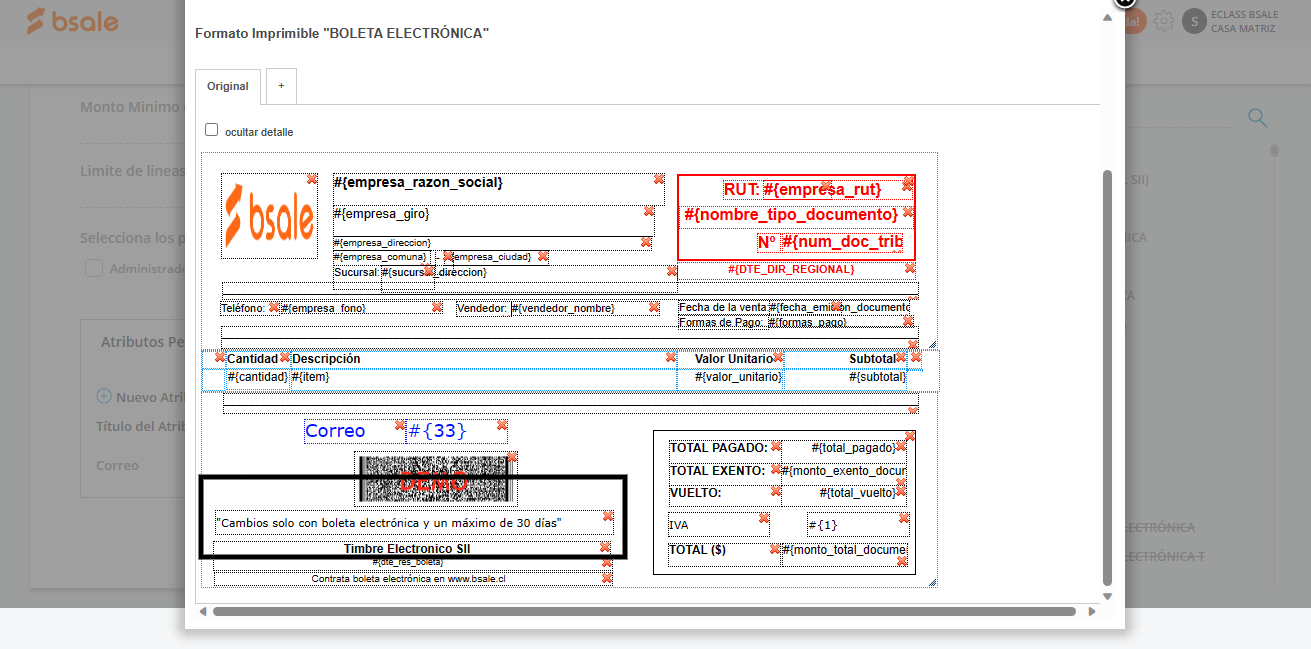Delete the blue Correo label
The height and width of the screenshot is (649, 1311).
pos(400,425)
